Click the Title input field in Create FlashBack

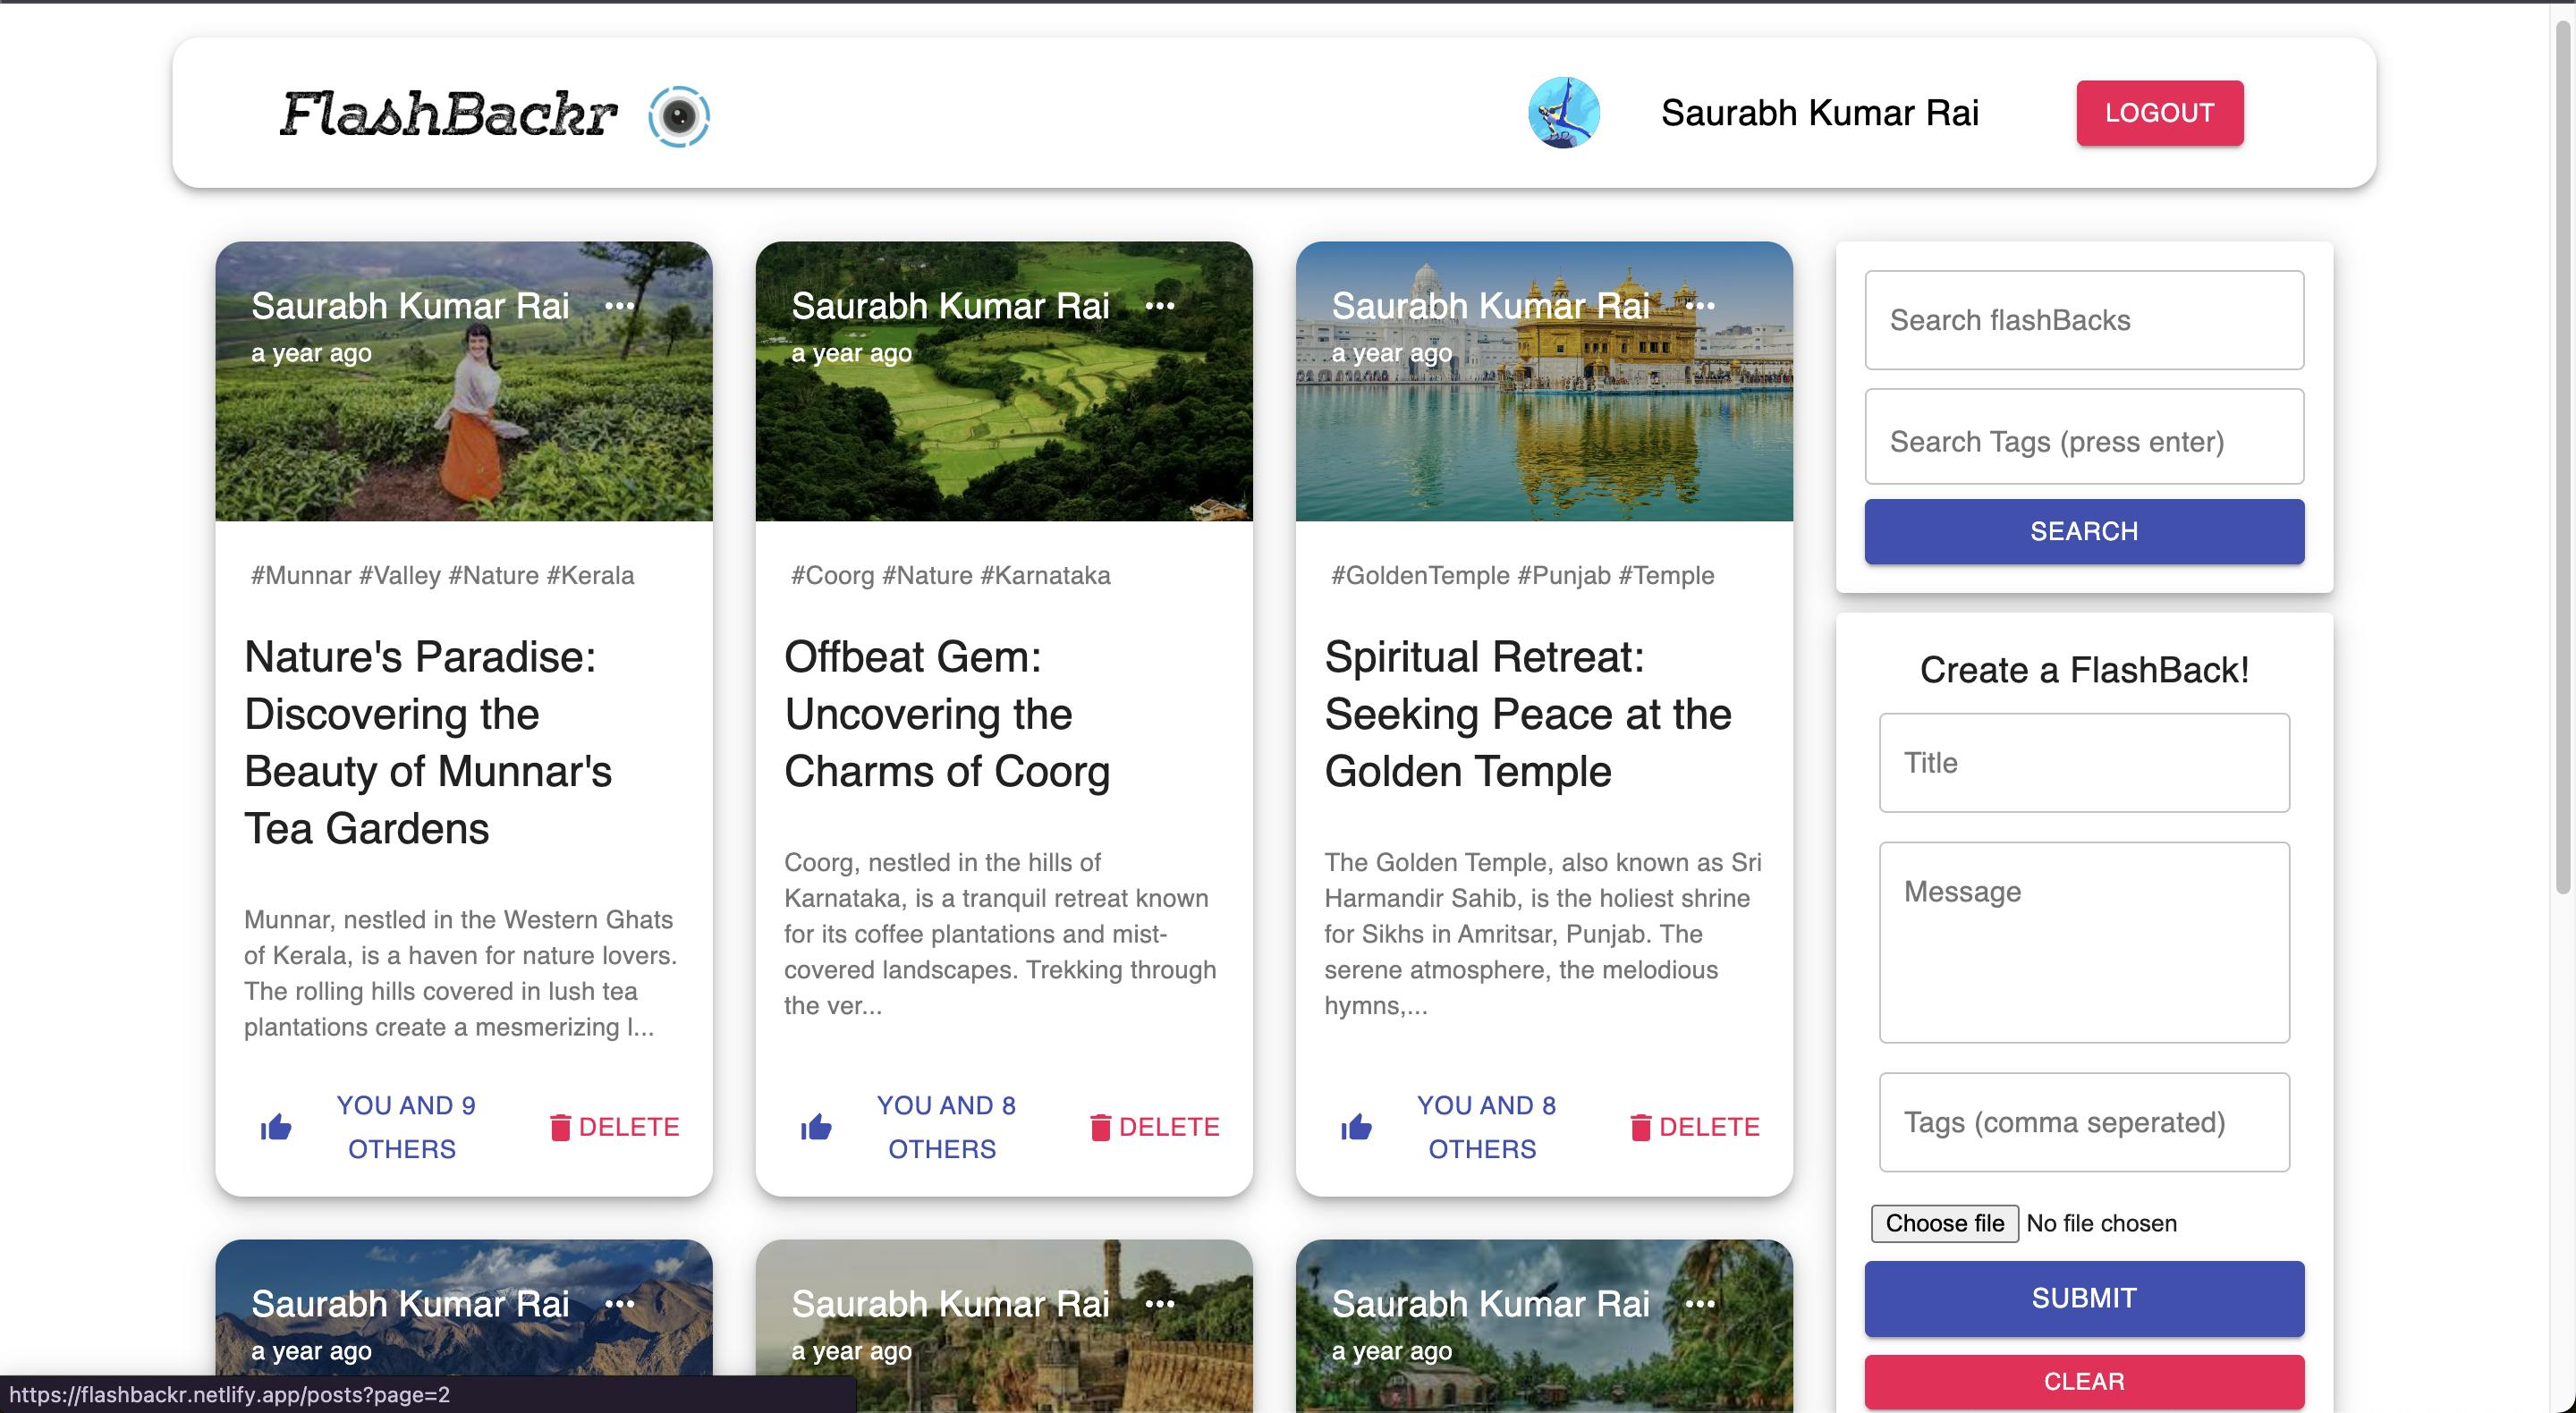click(x=2084, y=762)
